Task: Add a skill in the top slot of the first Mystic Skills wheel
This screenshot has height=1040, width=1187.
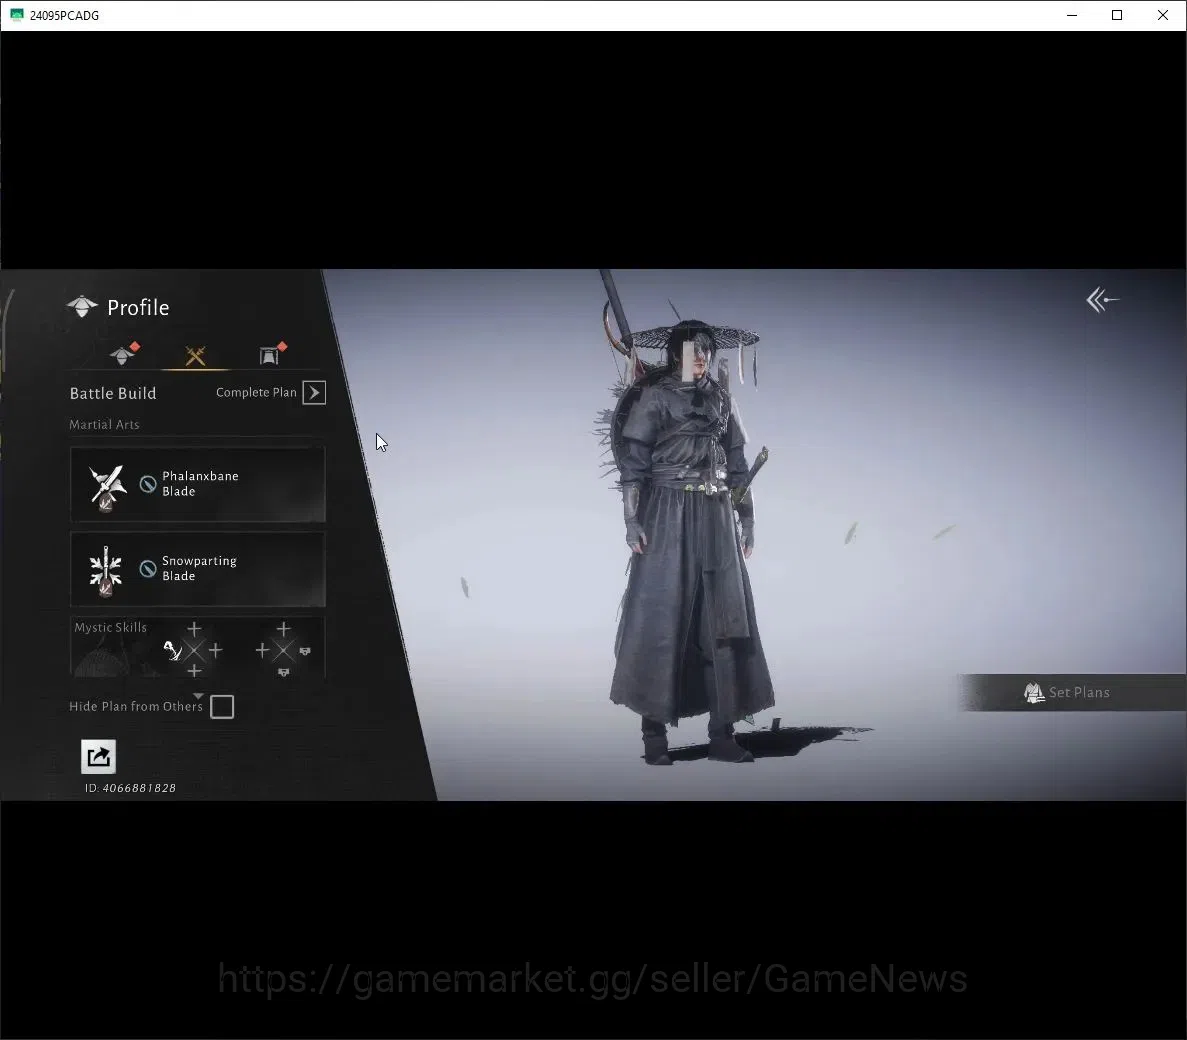Action: click(194, 629)
